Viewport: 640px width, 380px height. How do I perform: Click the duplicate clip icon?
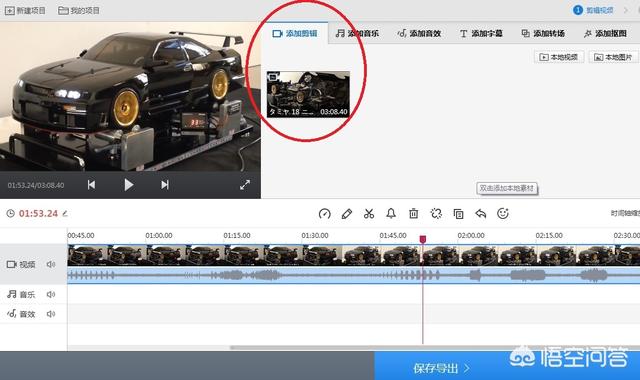[458, 213]
